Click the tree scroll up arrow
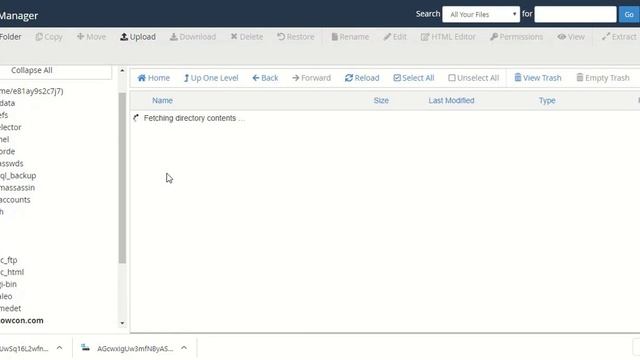The image size is (640, 360). coord(122,71)
